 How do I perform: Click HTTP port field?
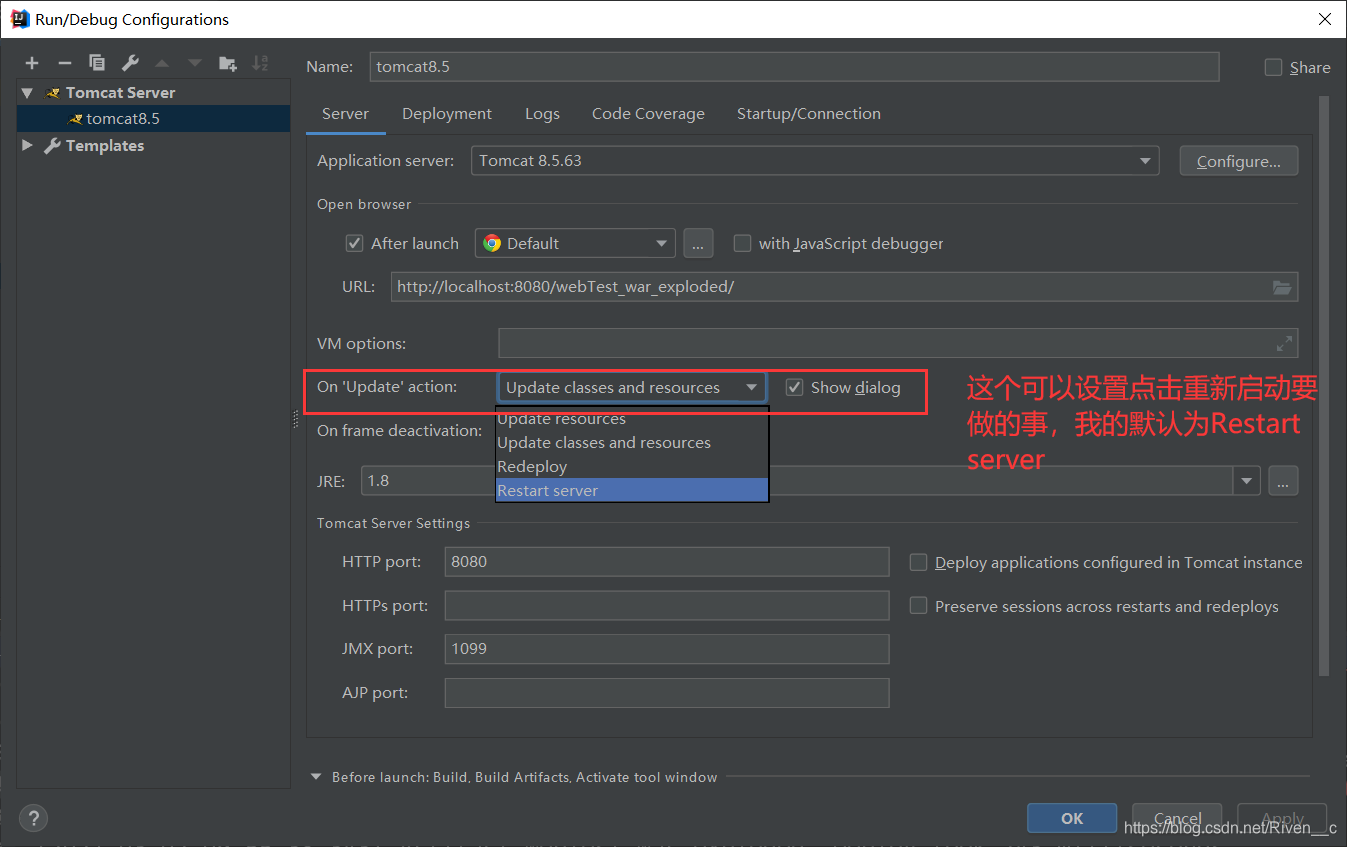pyautogui.click(x=666, y=562)
